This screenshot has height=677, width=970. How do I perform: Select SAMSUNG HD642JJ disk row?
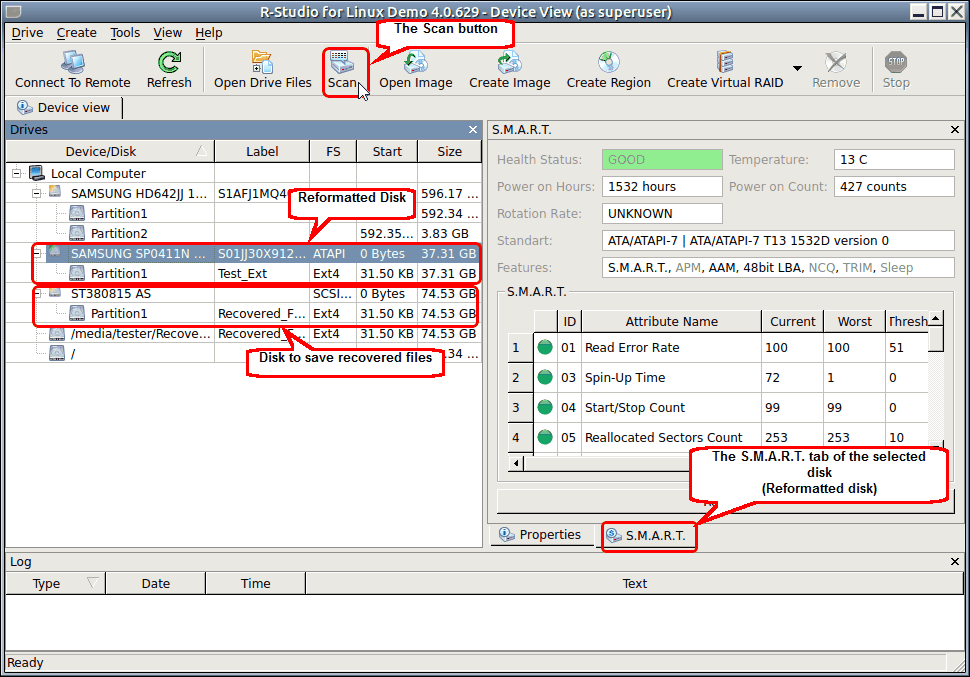tap(244, 194)
